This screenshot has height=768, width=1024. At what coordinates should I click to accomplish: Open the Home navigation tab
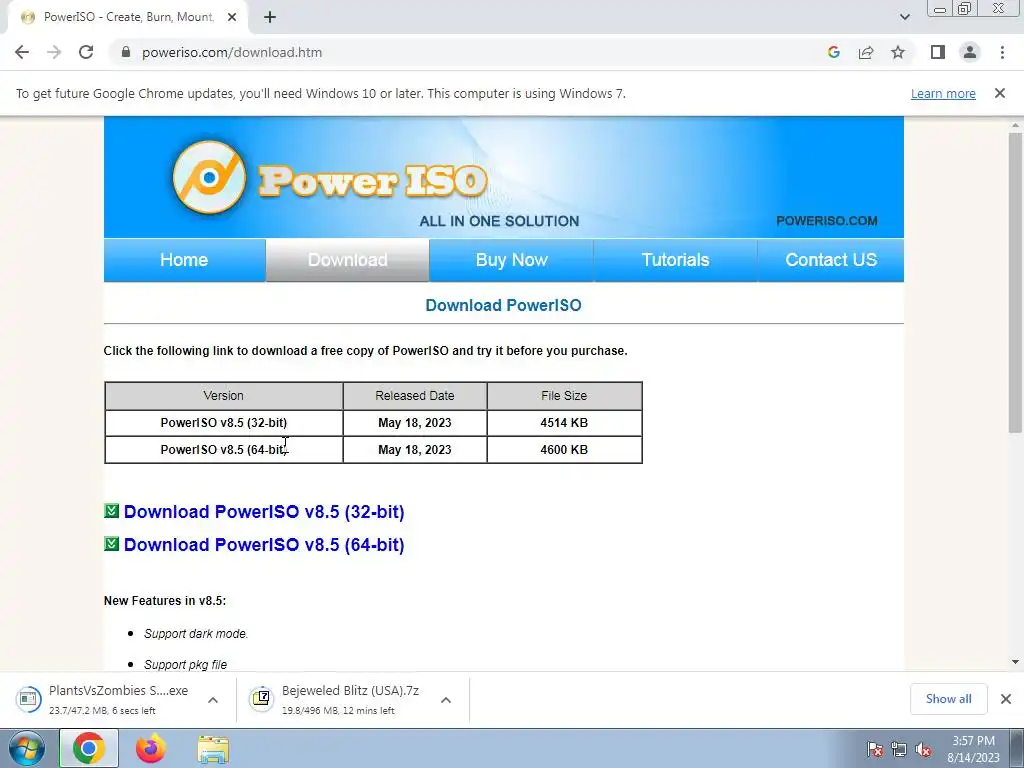pyautogui.click(x=184, y=260)
